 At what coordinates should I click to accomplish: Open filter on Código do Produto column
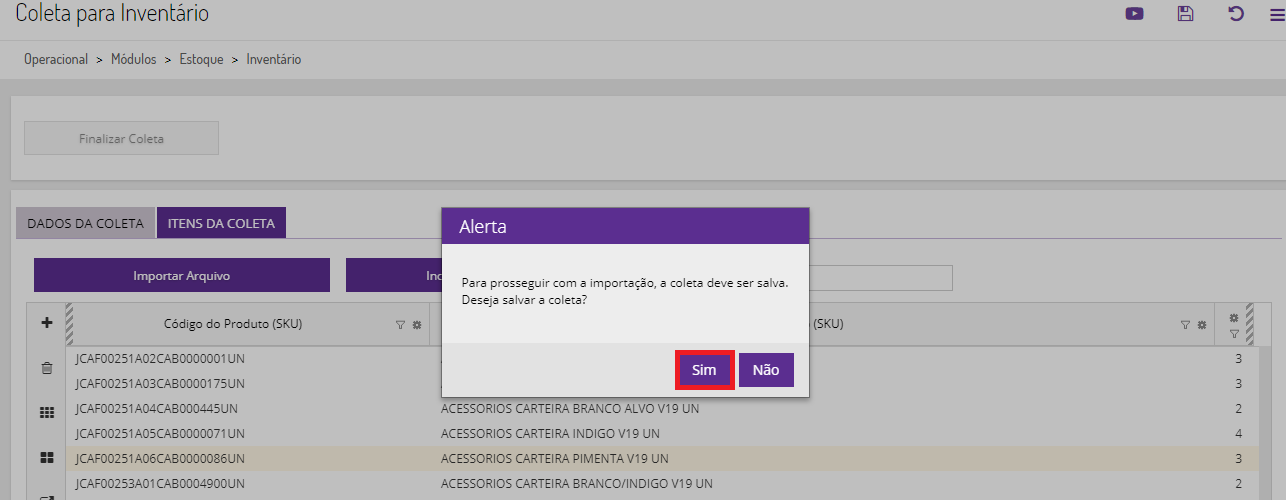[x=401, y=325]
